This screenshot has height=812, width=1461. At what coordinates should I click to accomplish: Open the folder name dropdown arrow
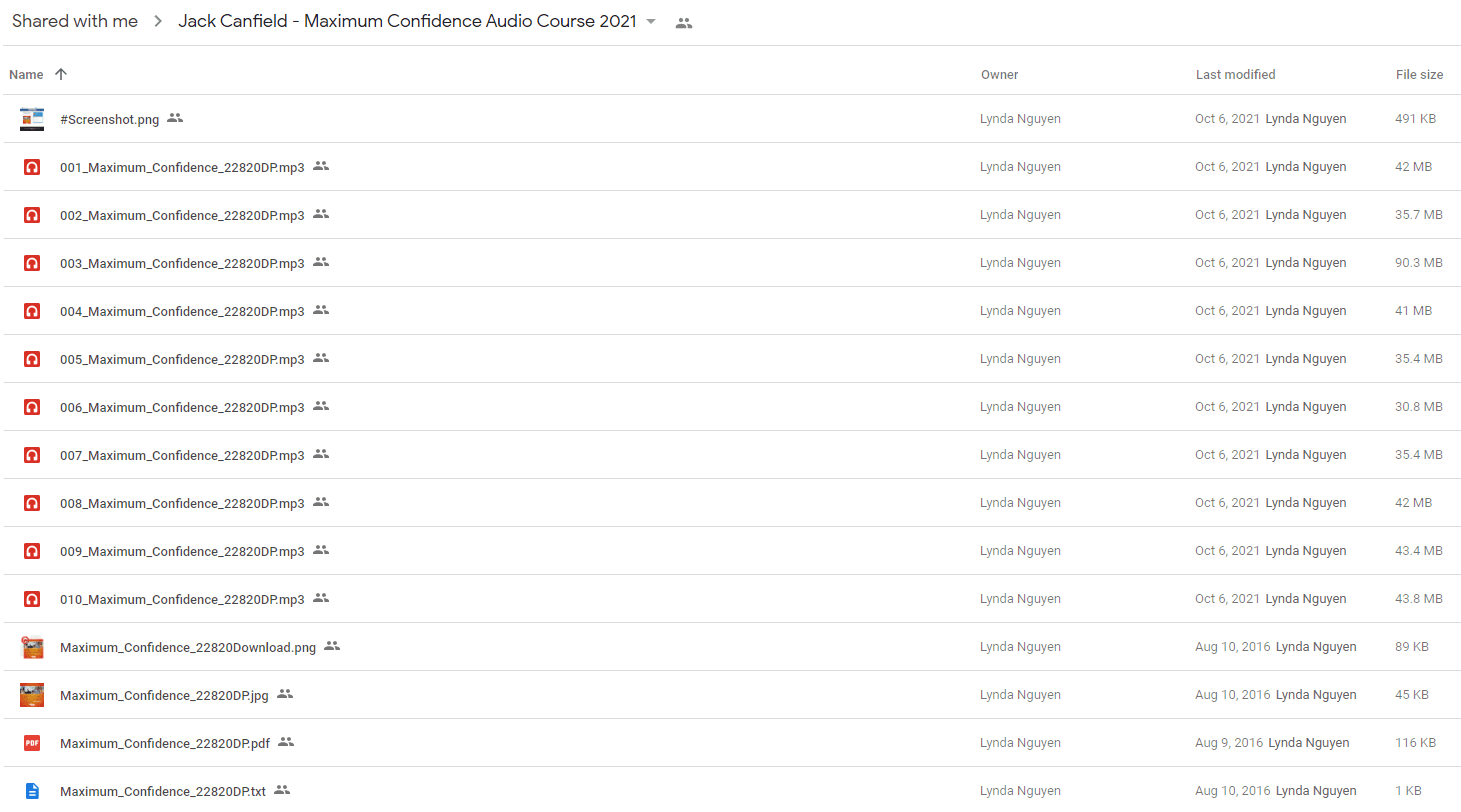click(652, 22)
